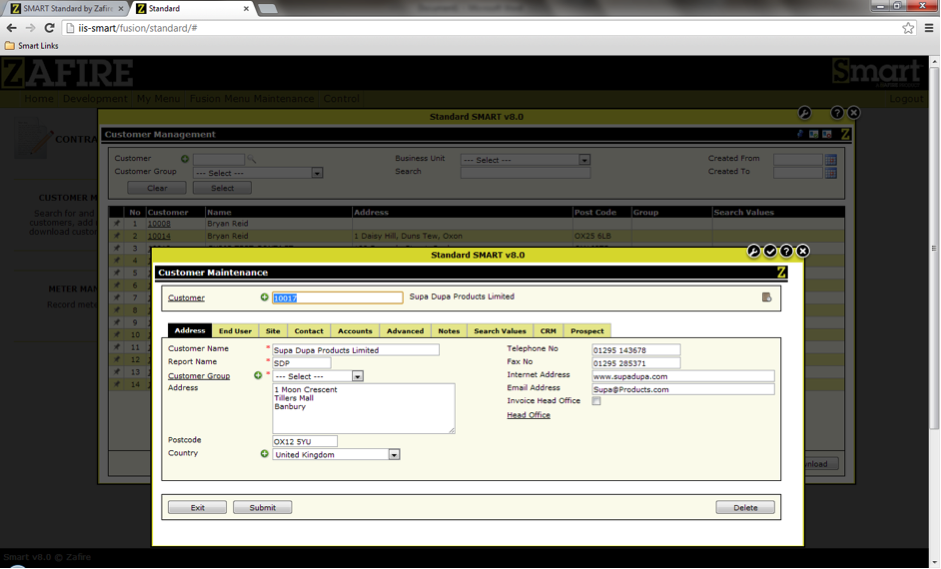Click the checkmark icon on Customer Maintenance dialog
This screenshot has height=569, width=941.
click(770, 251)
